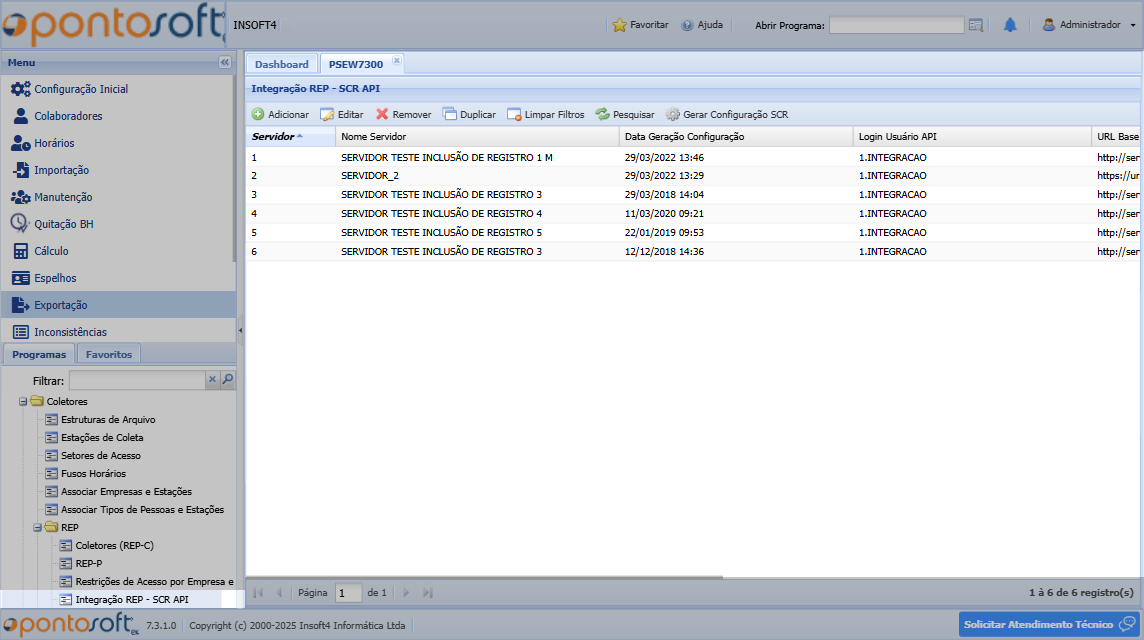Click the Editar pencil icon
1144x640 pixels.
point(327,115)
